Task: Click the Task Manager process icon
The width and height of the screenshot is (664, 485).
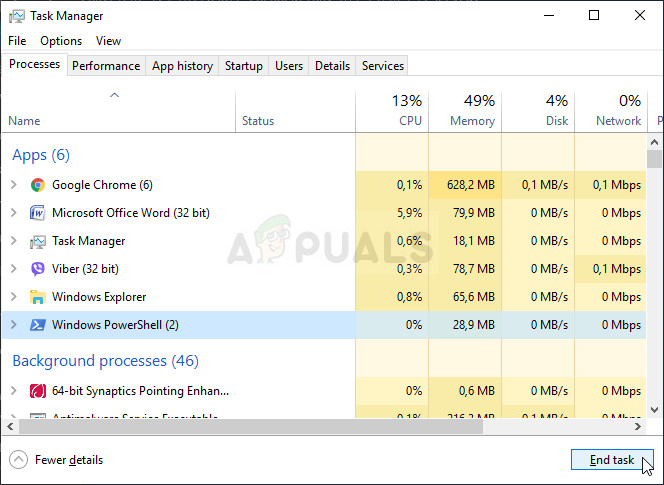Action: pyautogui.click(x=38, y=241)
